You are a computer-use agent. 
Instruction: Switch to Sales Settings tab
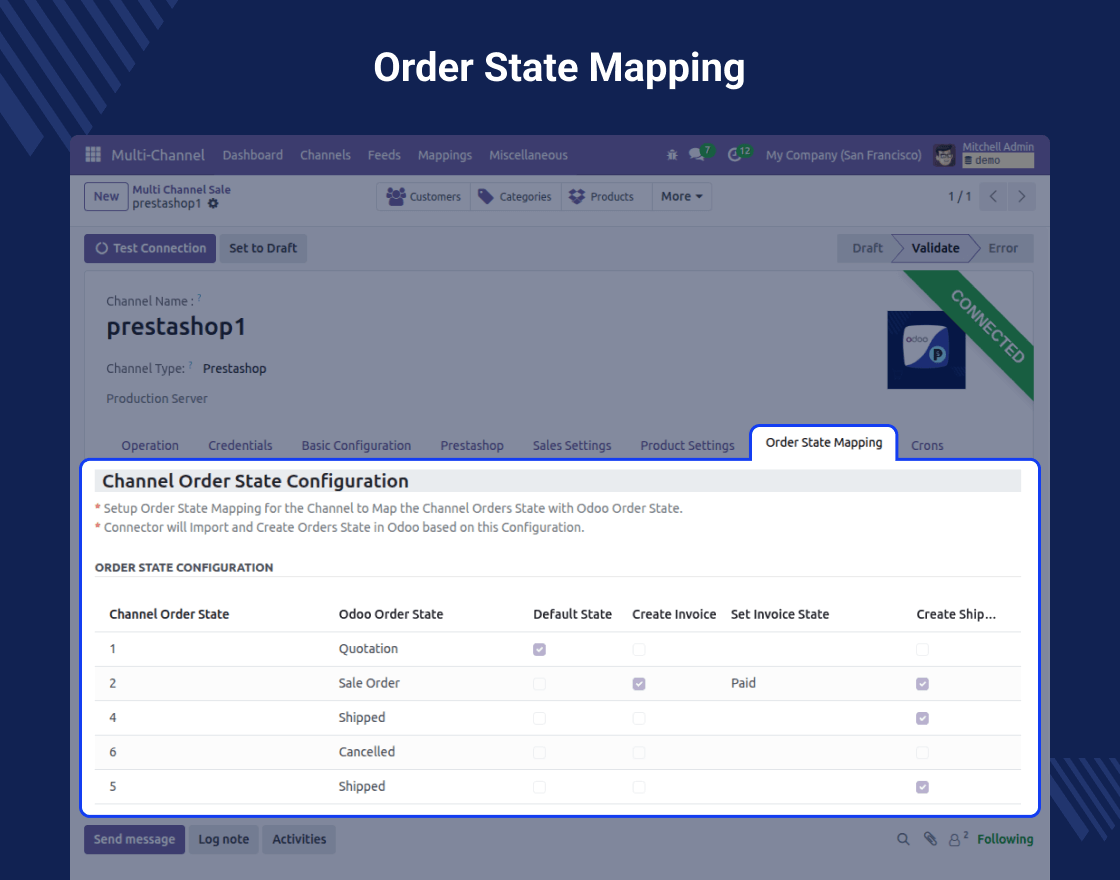pos(571,445)
